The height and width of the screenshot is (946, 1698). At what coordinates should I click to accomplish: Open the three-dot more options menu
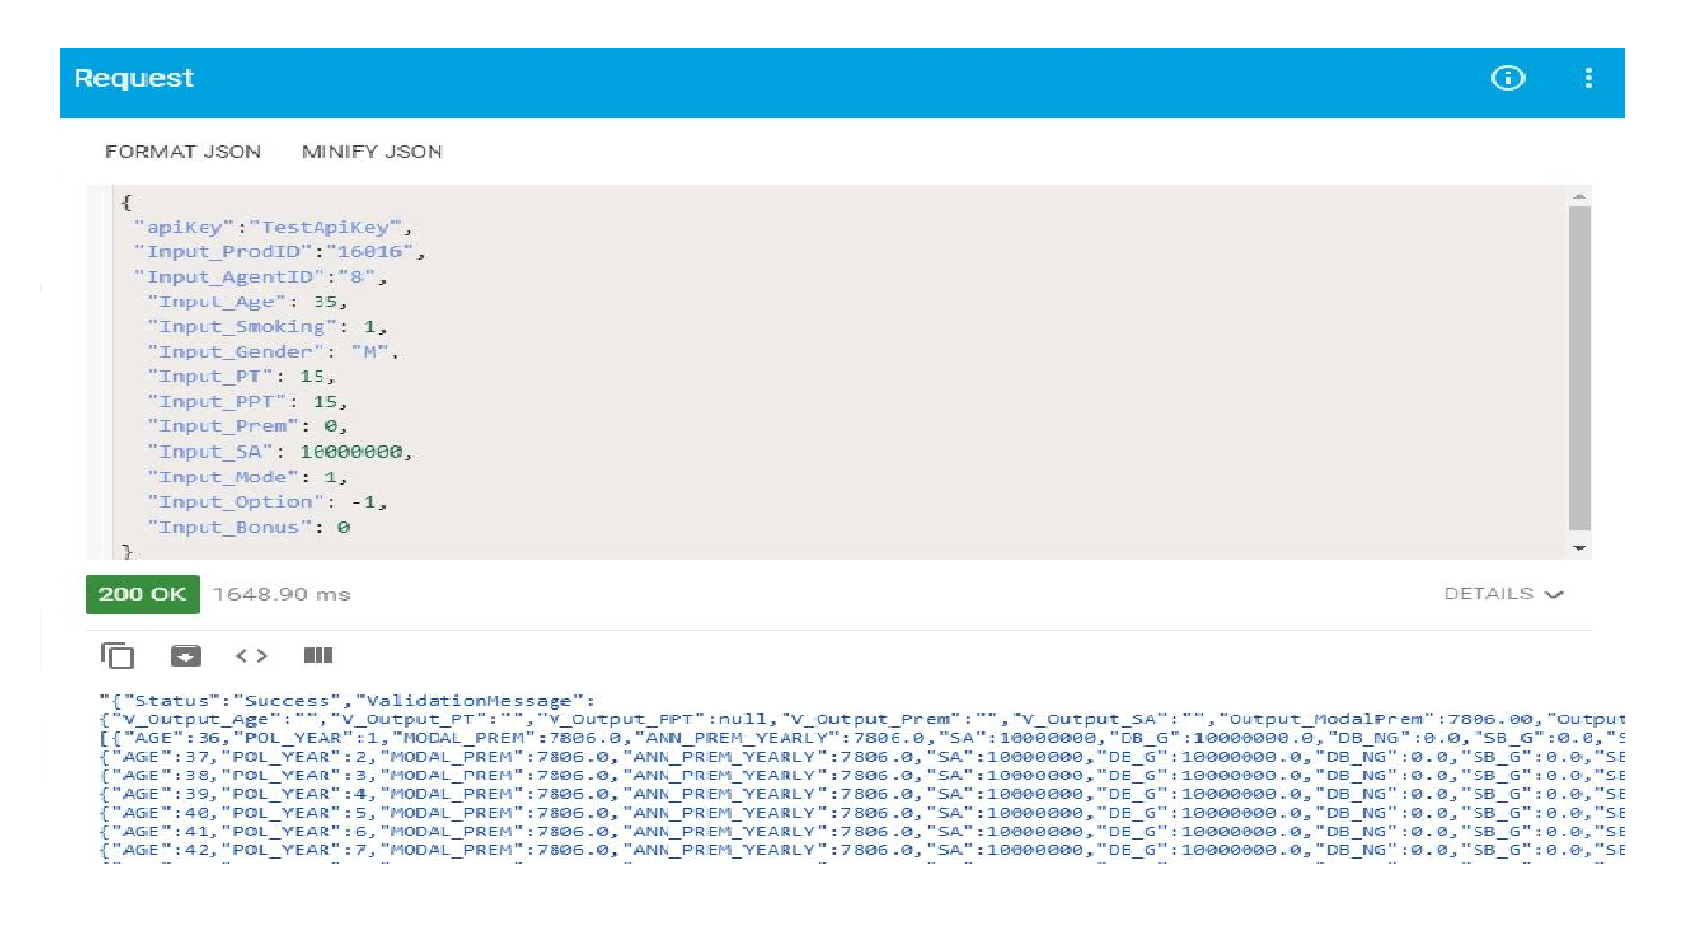[x=1588, y=78]
